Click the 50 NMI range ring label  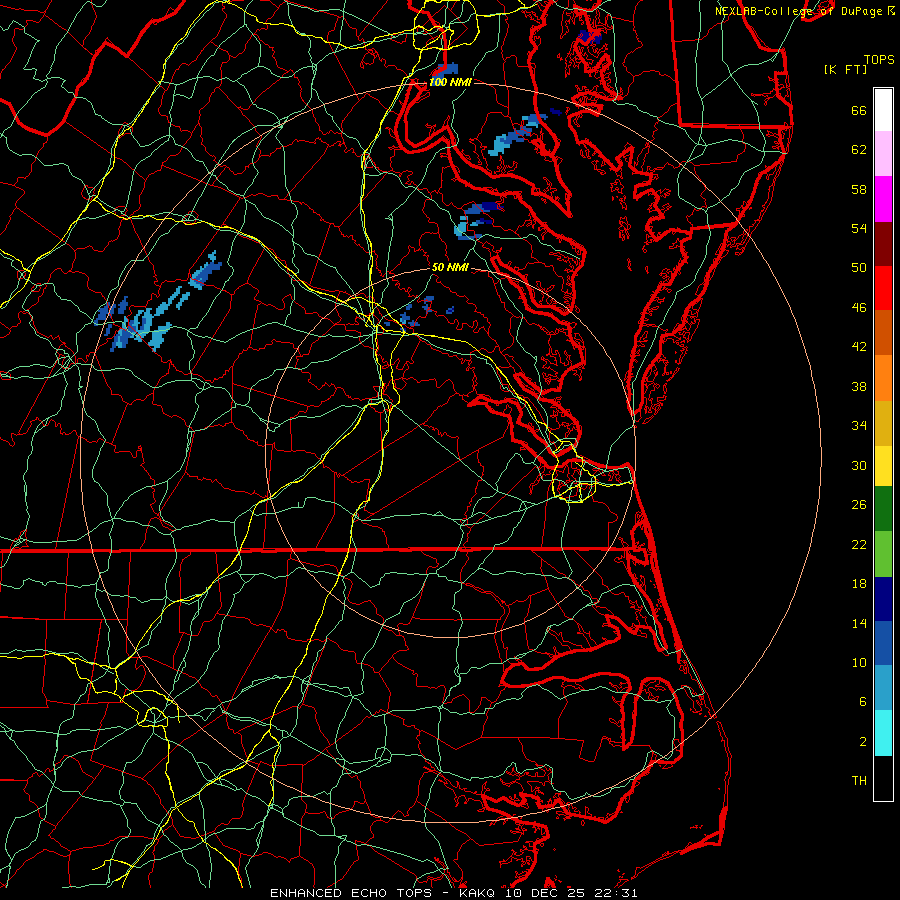coord(451,267)
